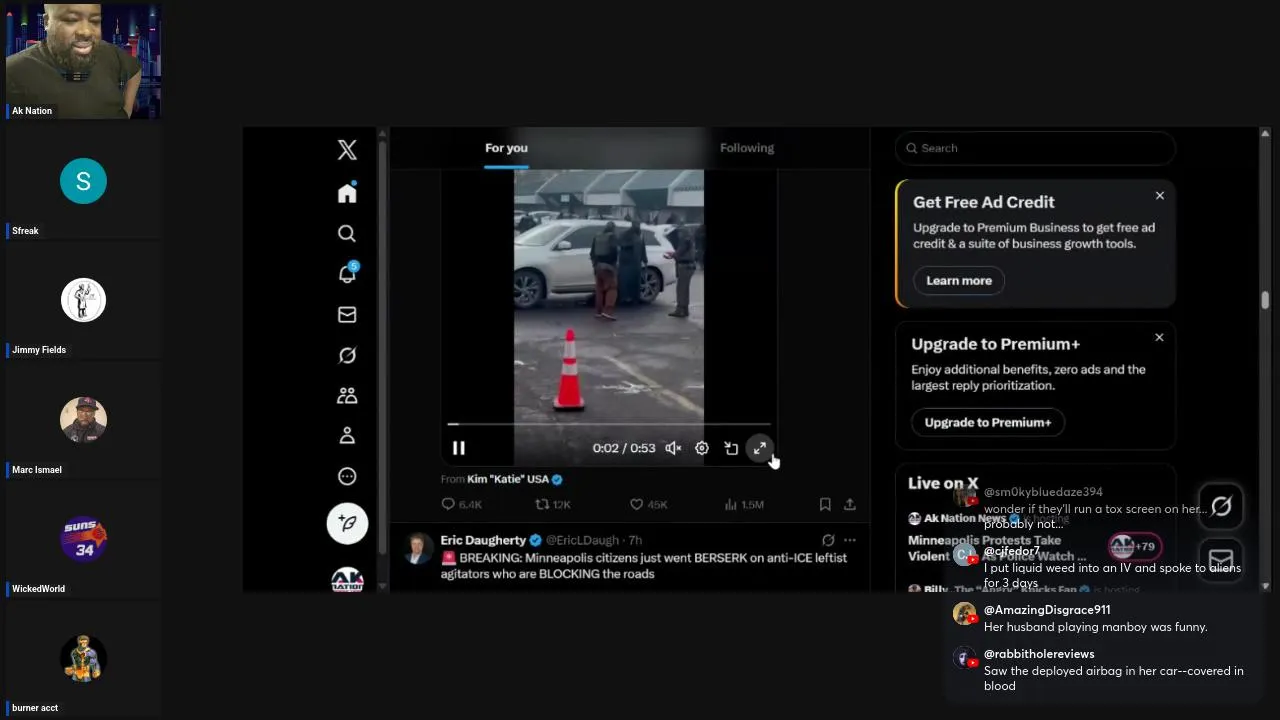Screen dimensions: 1280x720
Task: Click the Learn more button
Action: click(959, 280)
